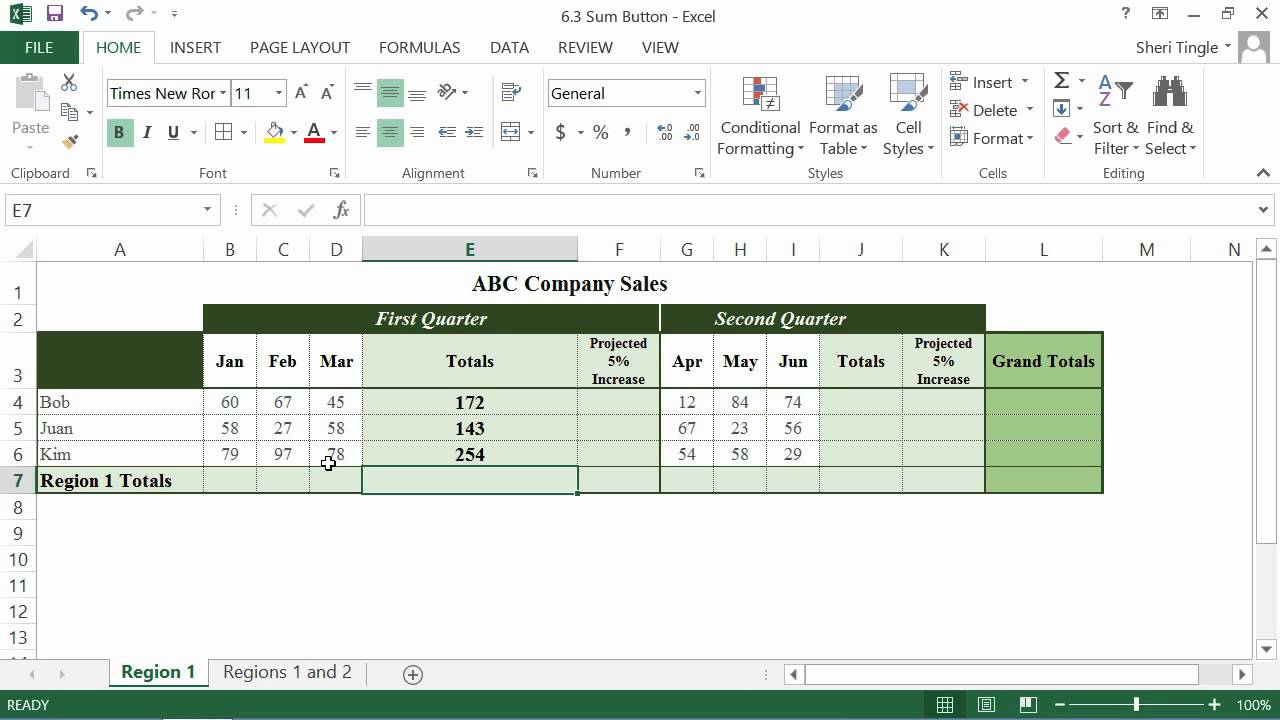The height and width of the screenshot is (720, 1280).
Task: Click the Undo arrow icon
Action: [x=89, y=14]
